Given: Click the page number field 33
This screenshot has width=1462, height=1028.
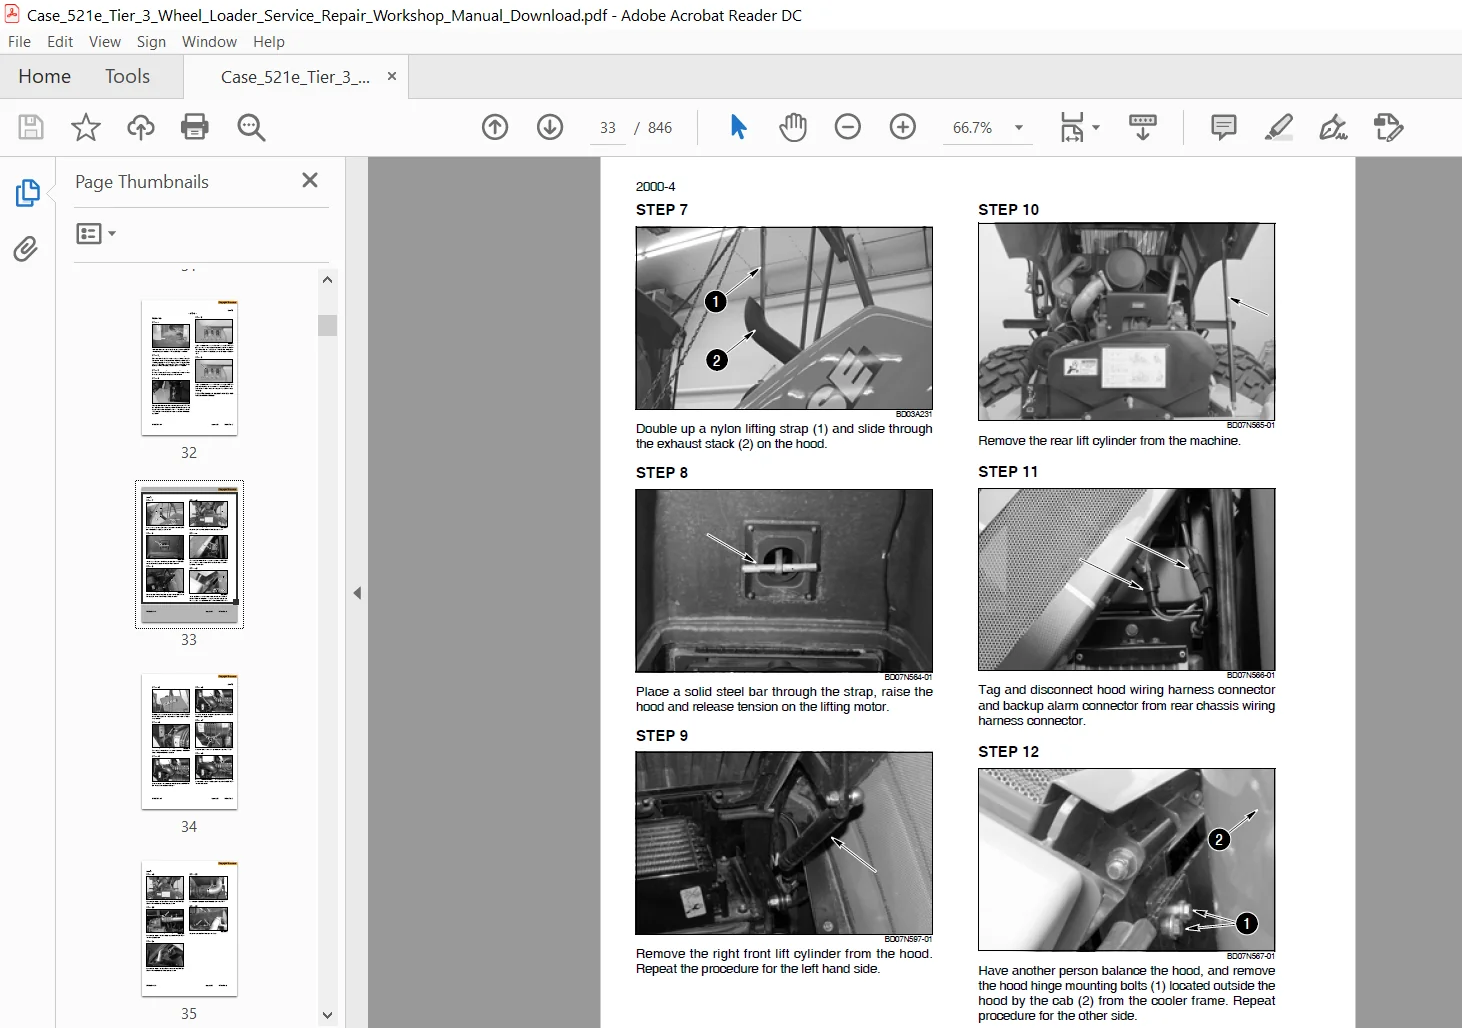Looking at the screenshot, I should 608,128.
